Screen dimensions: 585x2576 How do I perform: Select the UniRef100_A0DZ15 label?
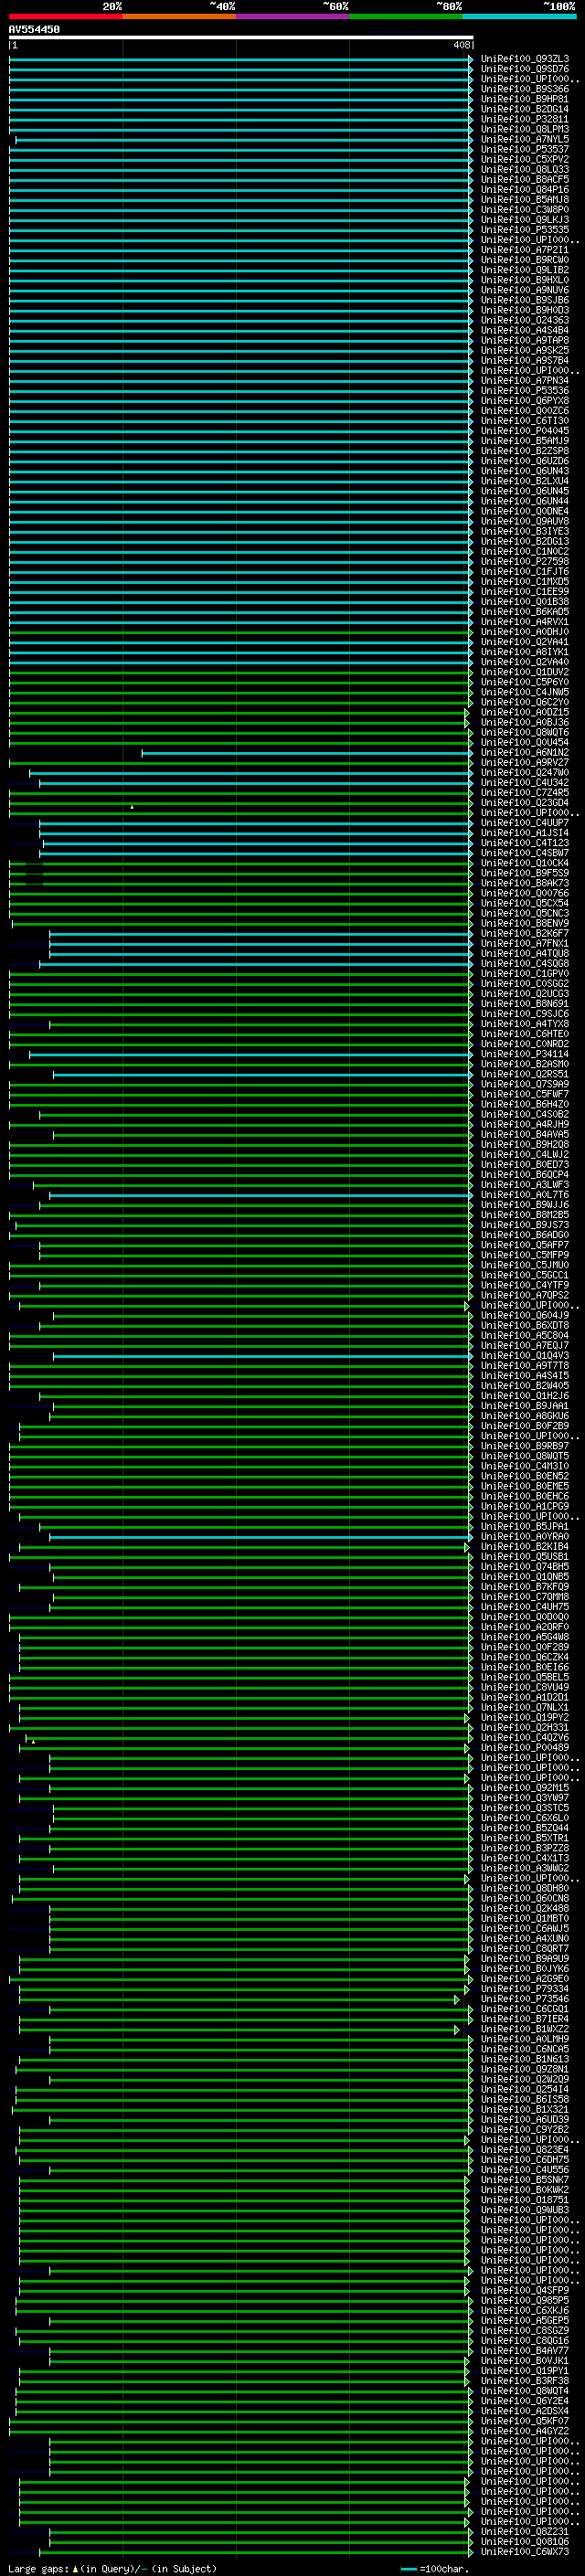(x=524, y=712)
